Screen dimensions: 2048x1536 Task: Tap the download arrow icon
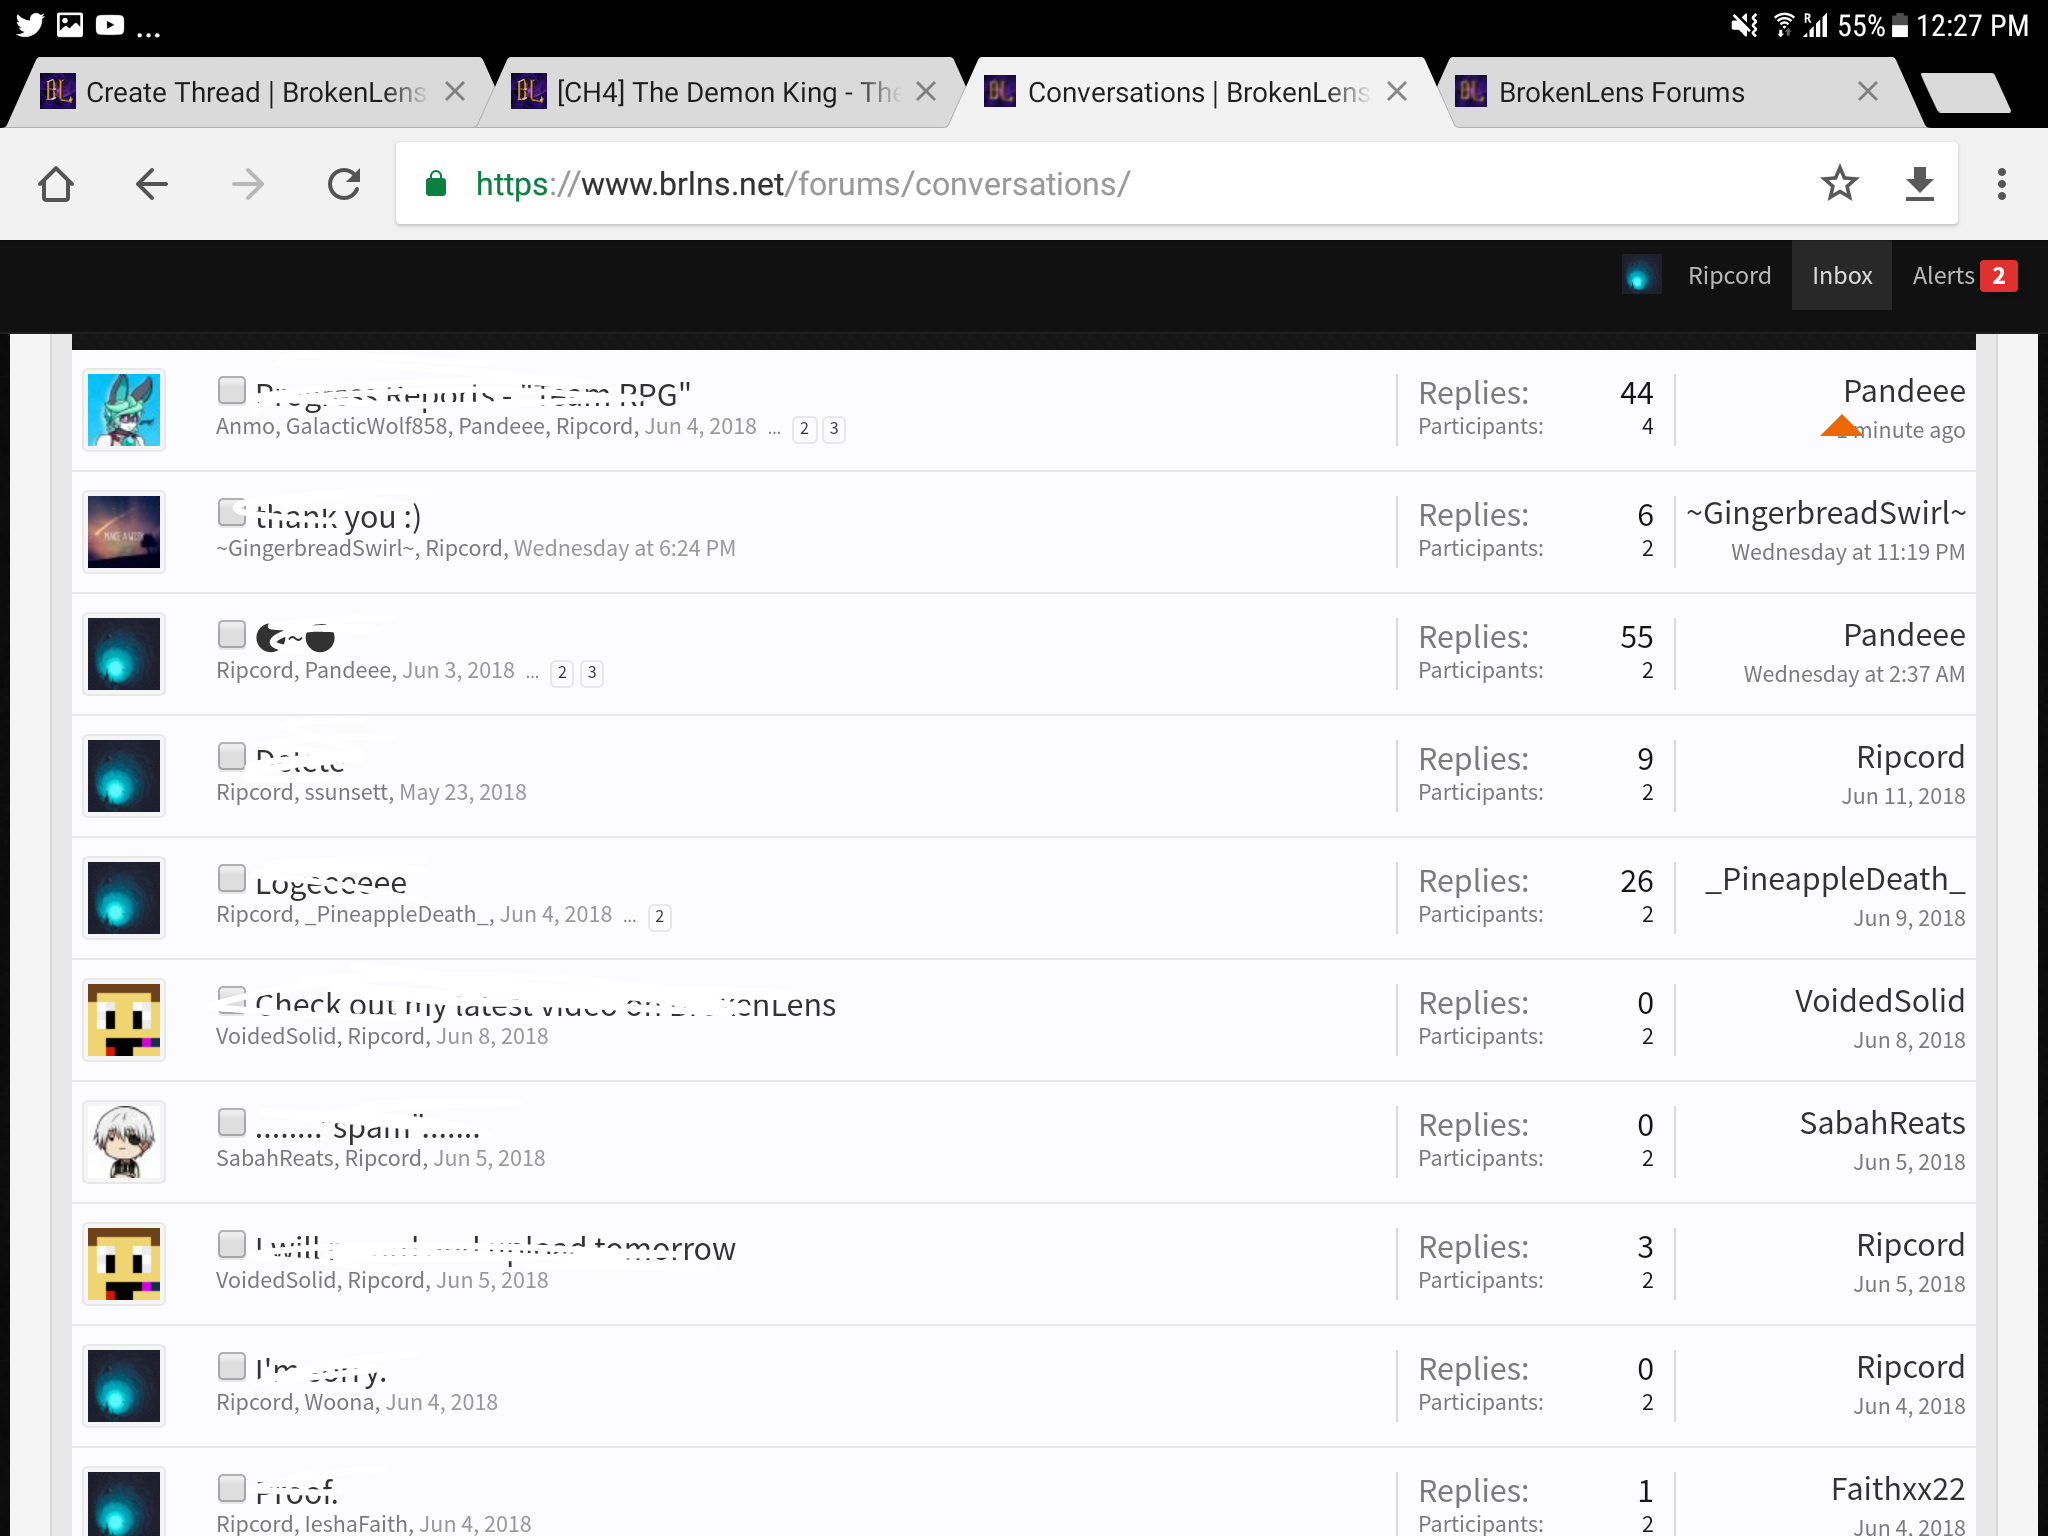click(x=1919, y=184)
